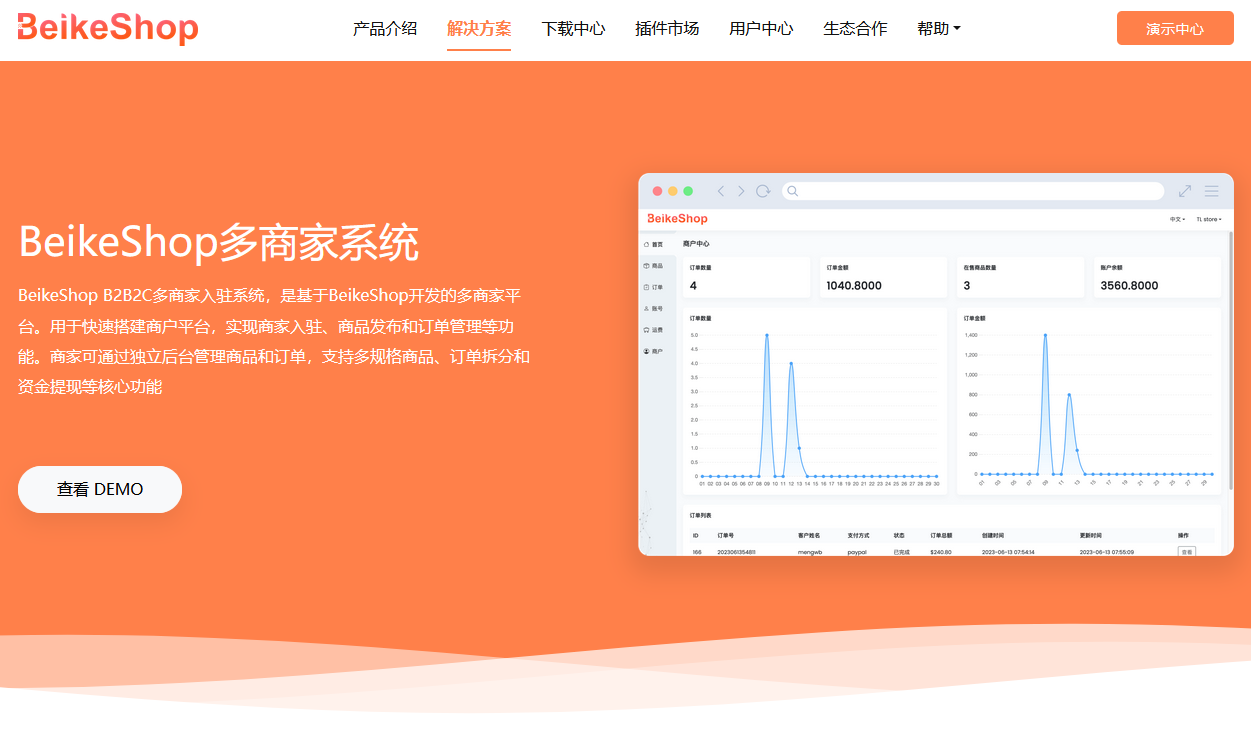Click order number 2023061354811 in the table

coord(737,552)
